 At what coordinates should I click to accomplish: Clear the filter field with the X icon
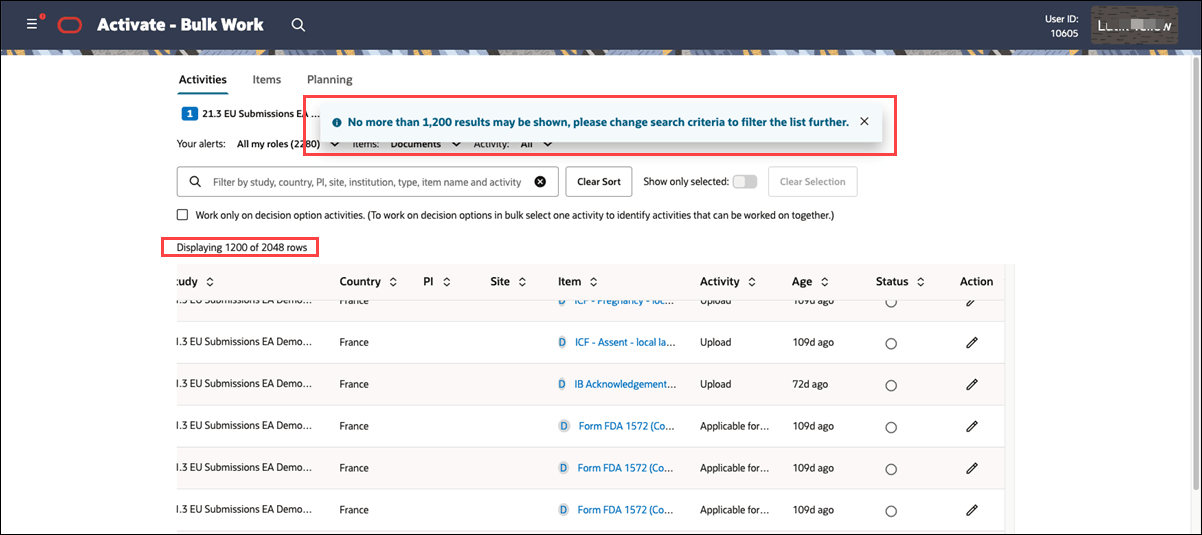(x=540, y=182)
